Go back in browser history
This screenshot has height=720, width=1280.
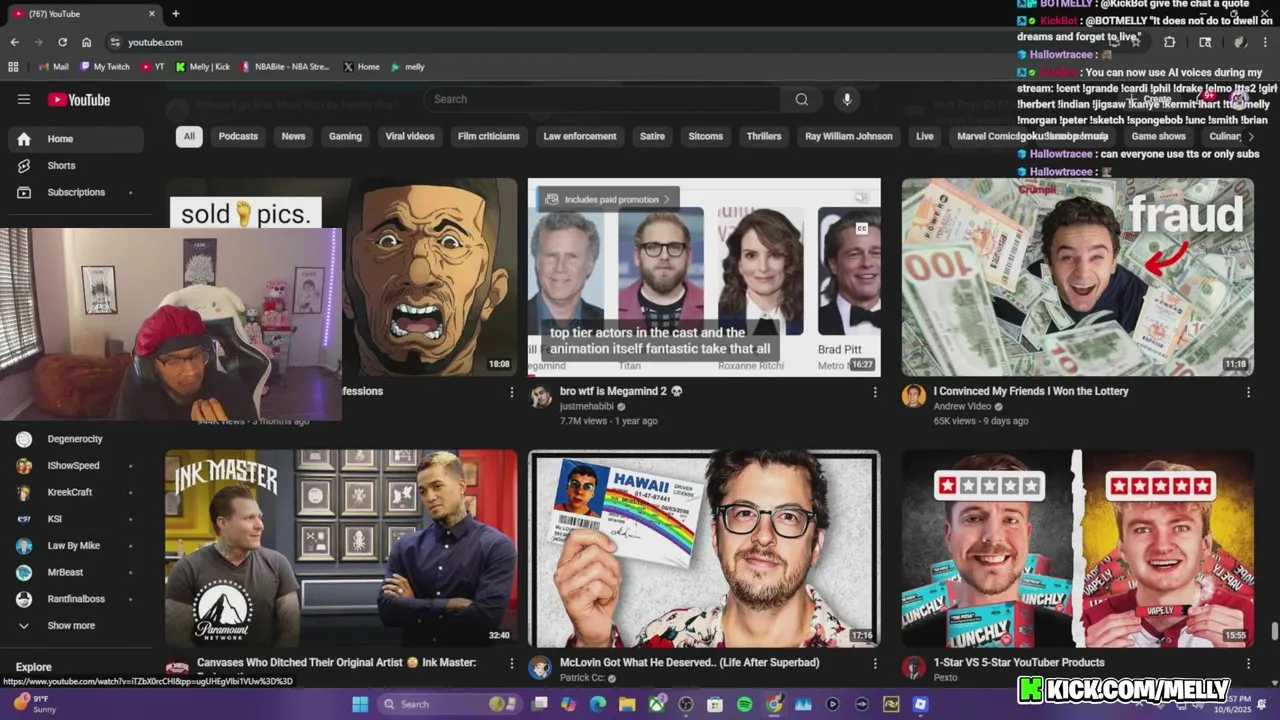point(14,42)
